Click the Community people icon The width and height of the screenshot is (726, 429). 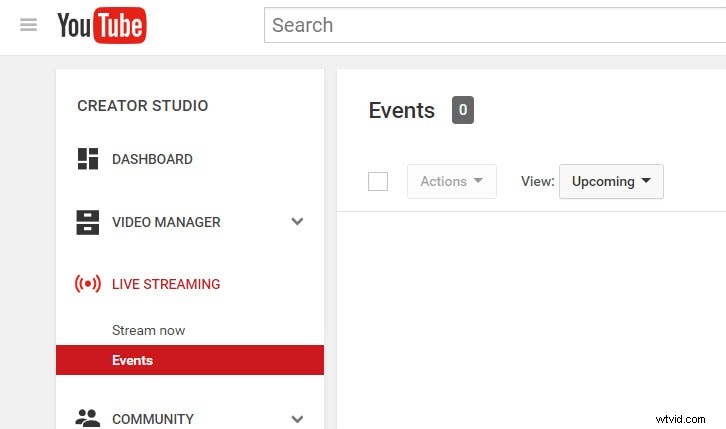(x=88, y=418)
